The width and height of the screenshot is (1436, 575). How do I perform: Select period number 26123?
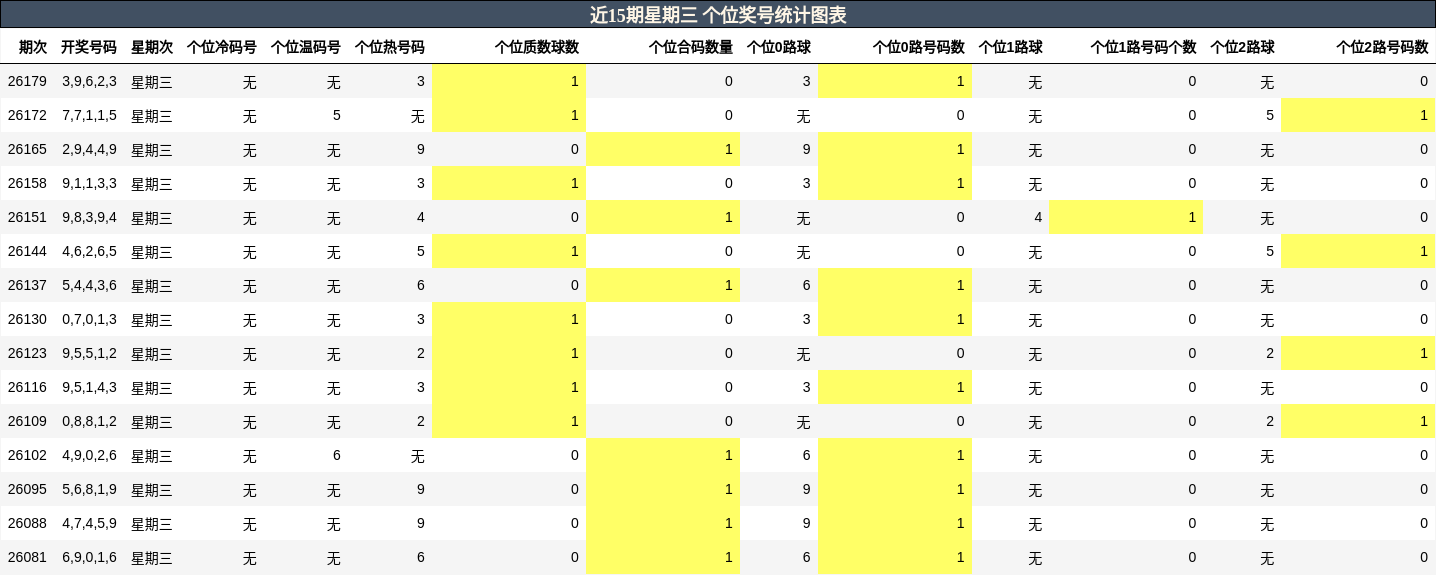click(x=27, y=353)
